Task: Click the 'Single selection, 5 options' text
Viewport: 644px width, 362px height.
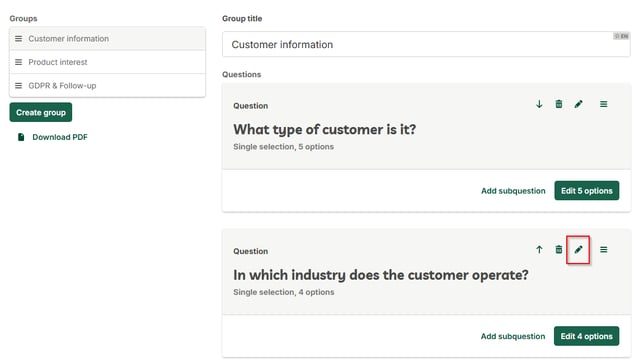Action: 283,147
